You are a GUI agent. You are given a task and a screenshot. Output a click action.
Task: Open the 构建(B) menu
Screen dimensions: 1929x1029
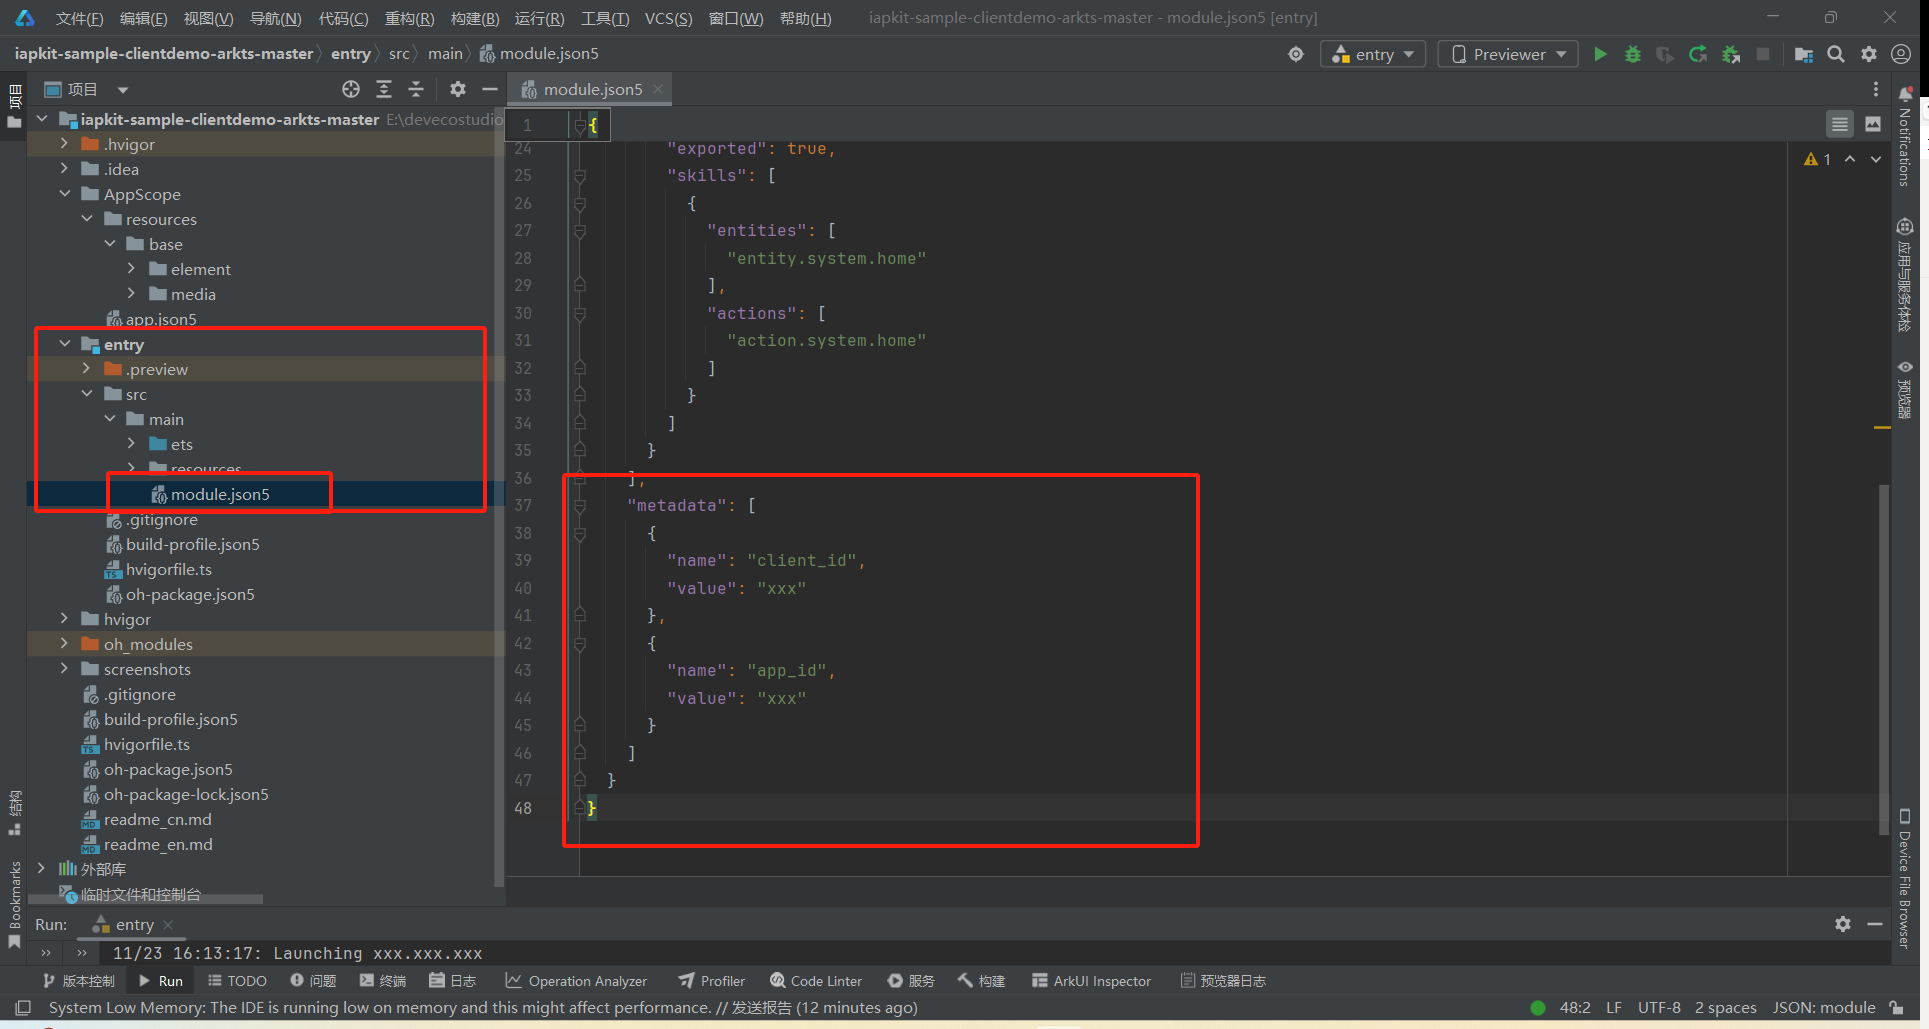click(474, 18)
